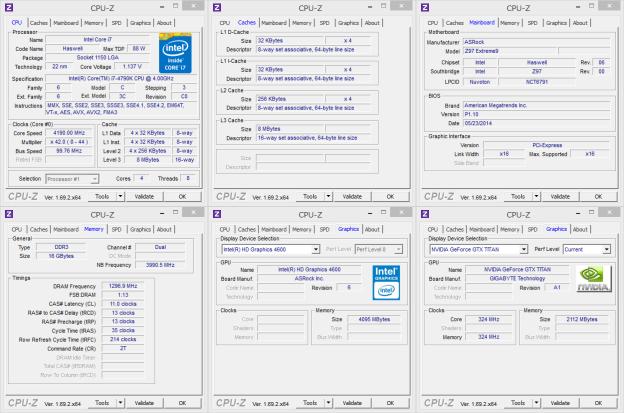
Task: Open the CPU tab in the GTX TITAN window
Action: click(433, 230)
